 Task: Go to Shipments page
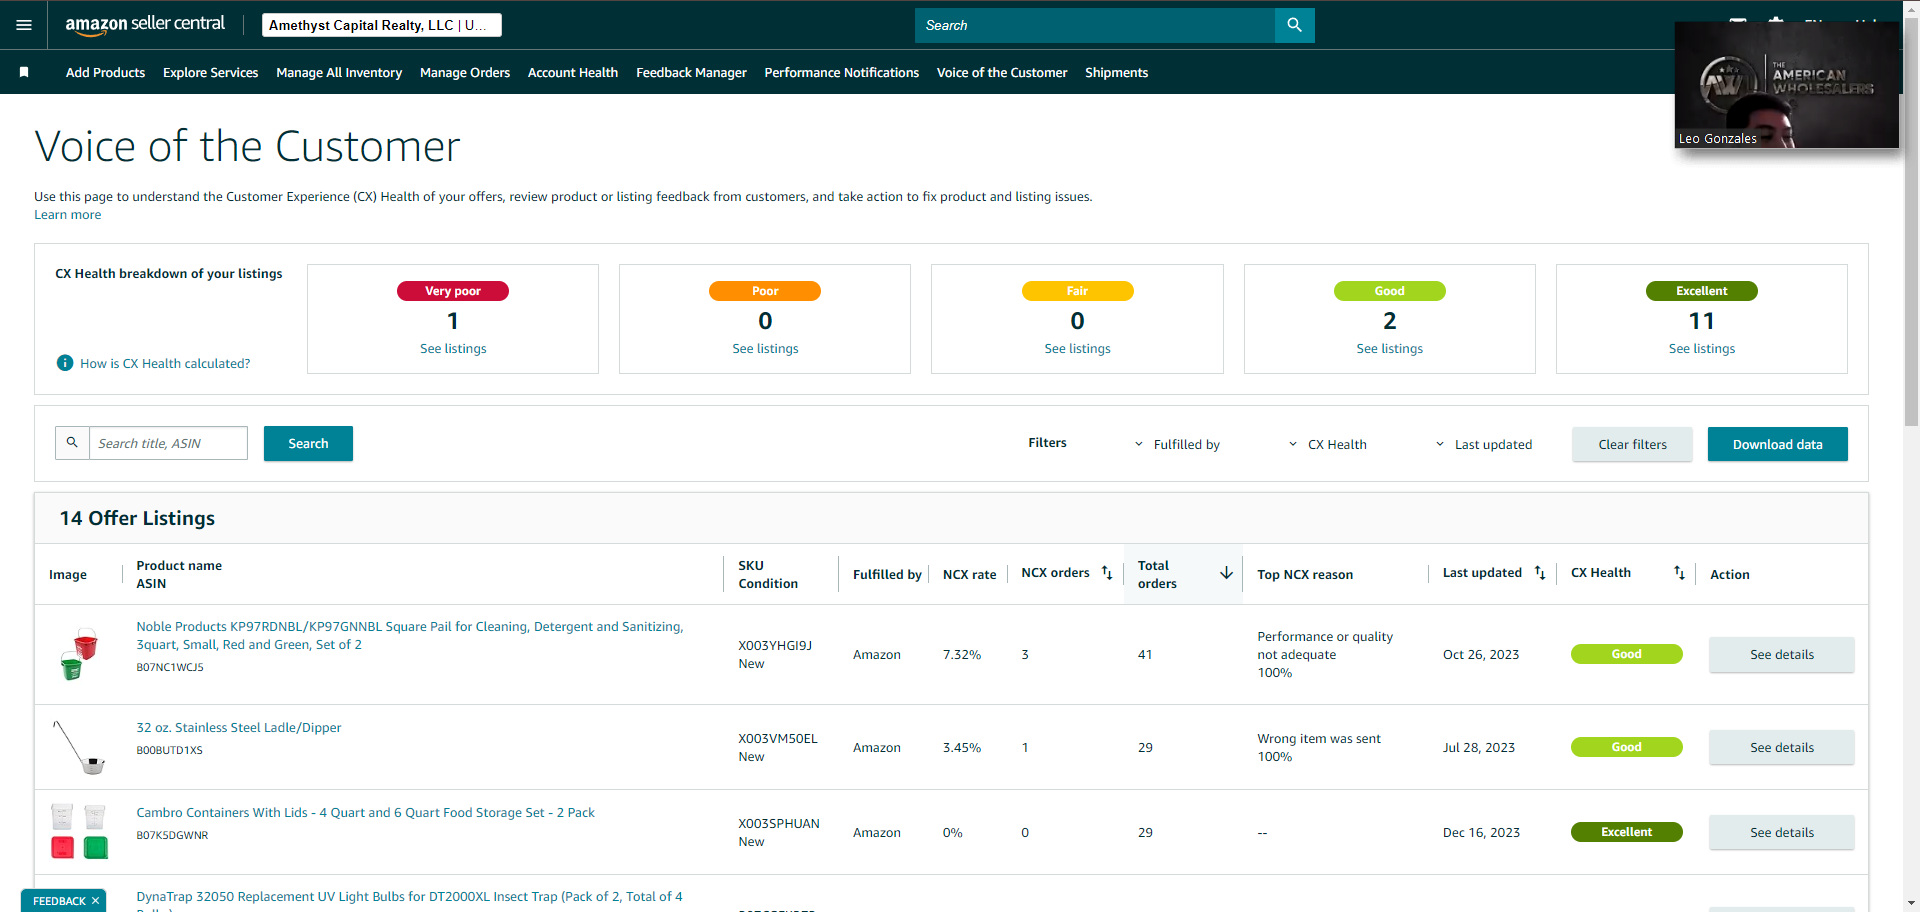[x=1116, y=72]
